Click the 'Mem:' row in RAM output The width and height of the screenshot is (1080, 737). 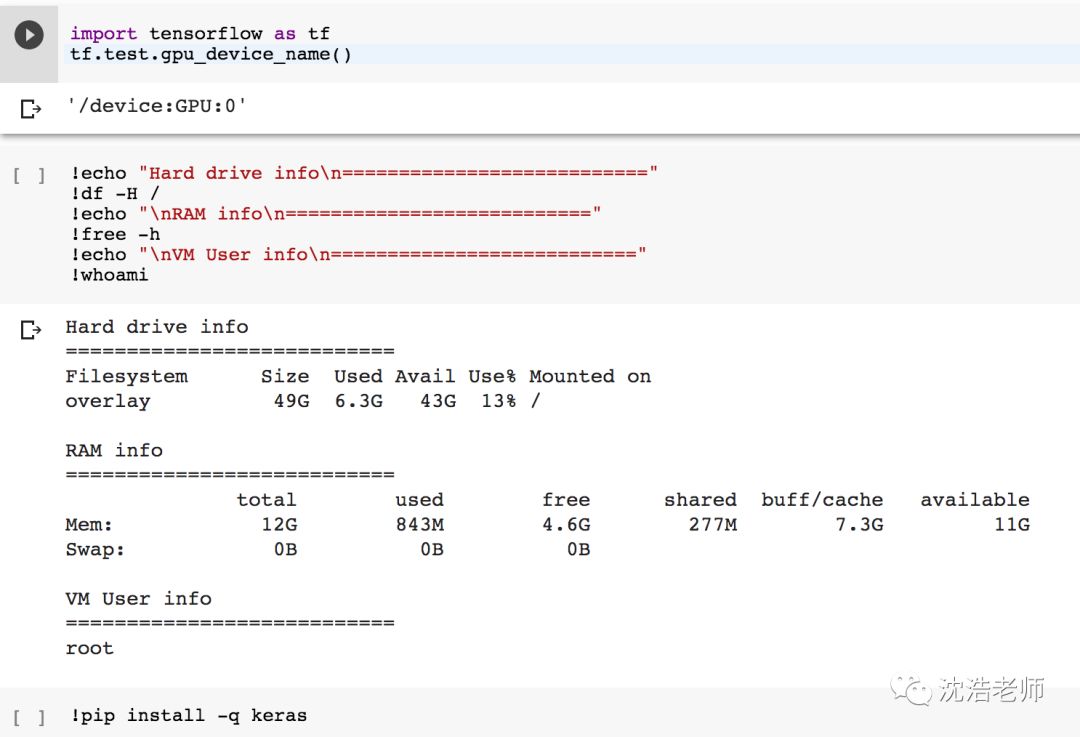(x=89, y=524)
